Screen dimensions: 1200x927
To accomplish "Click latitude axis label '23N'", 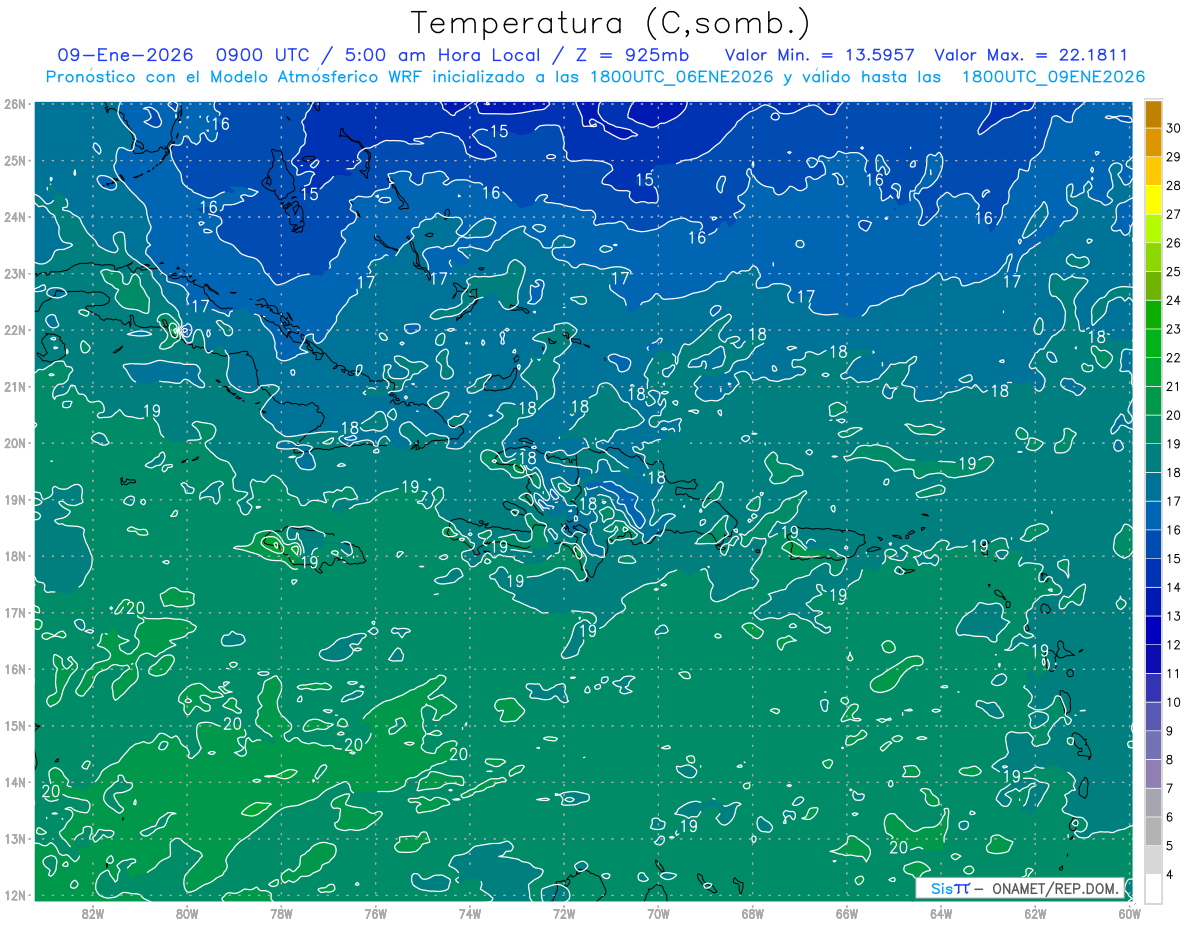I will pos(16,273).
